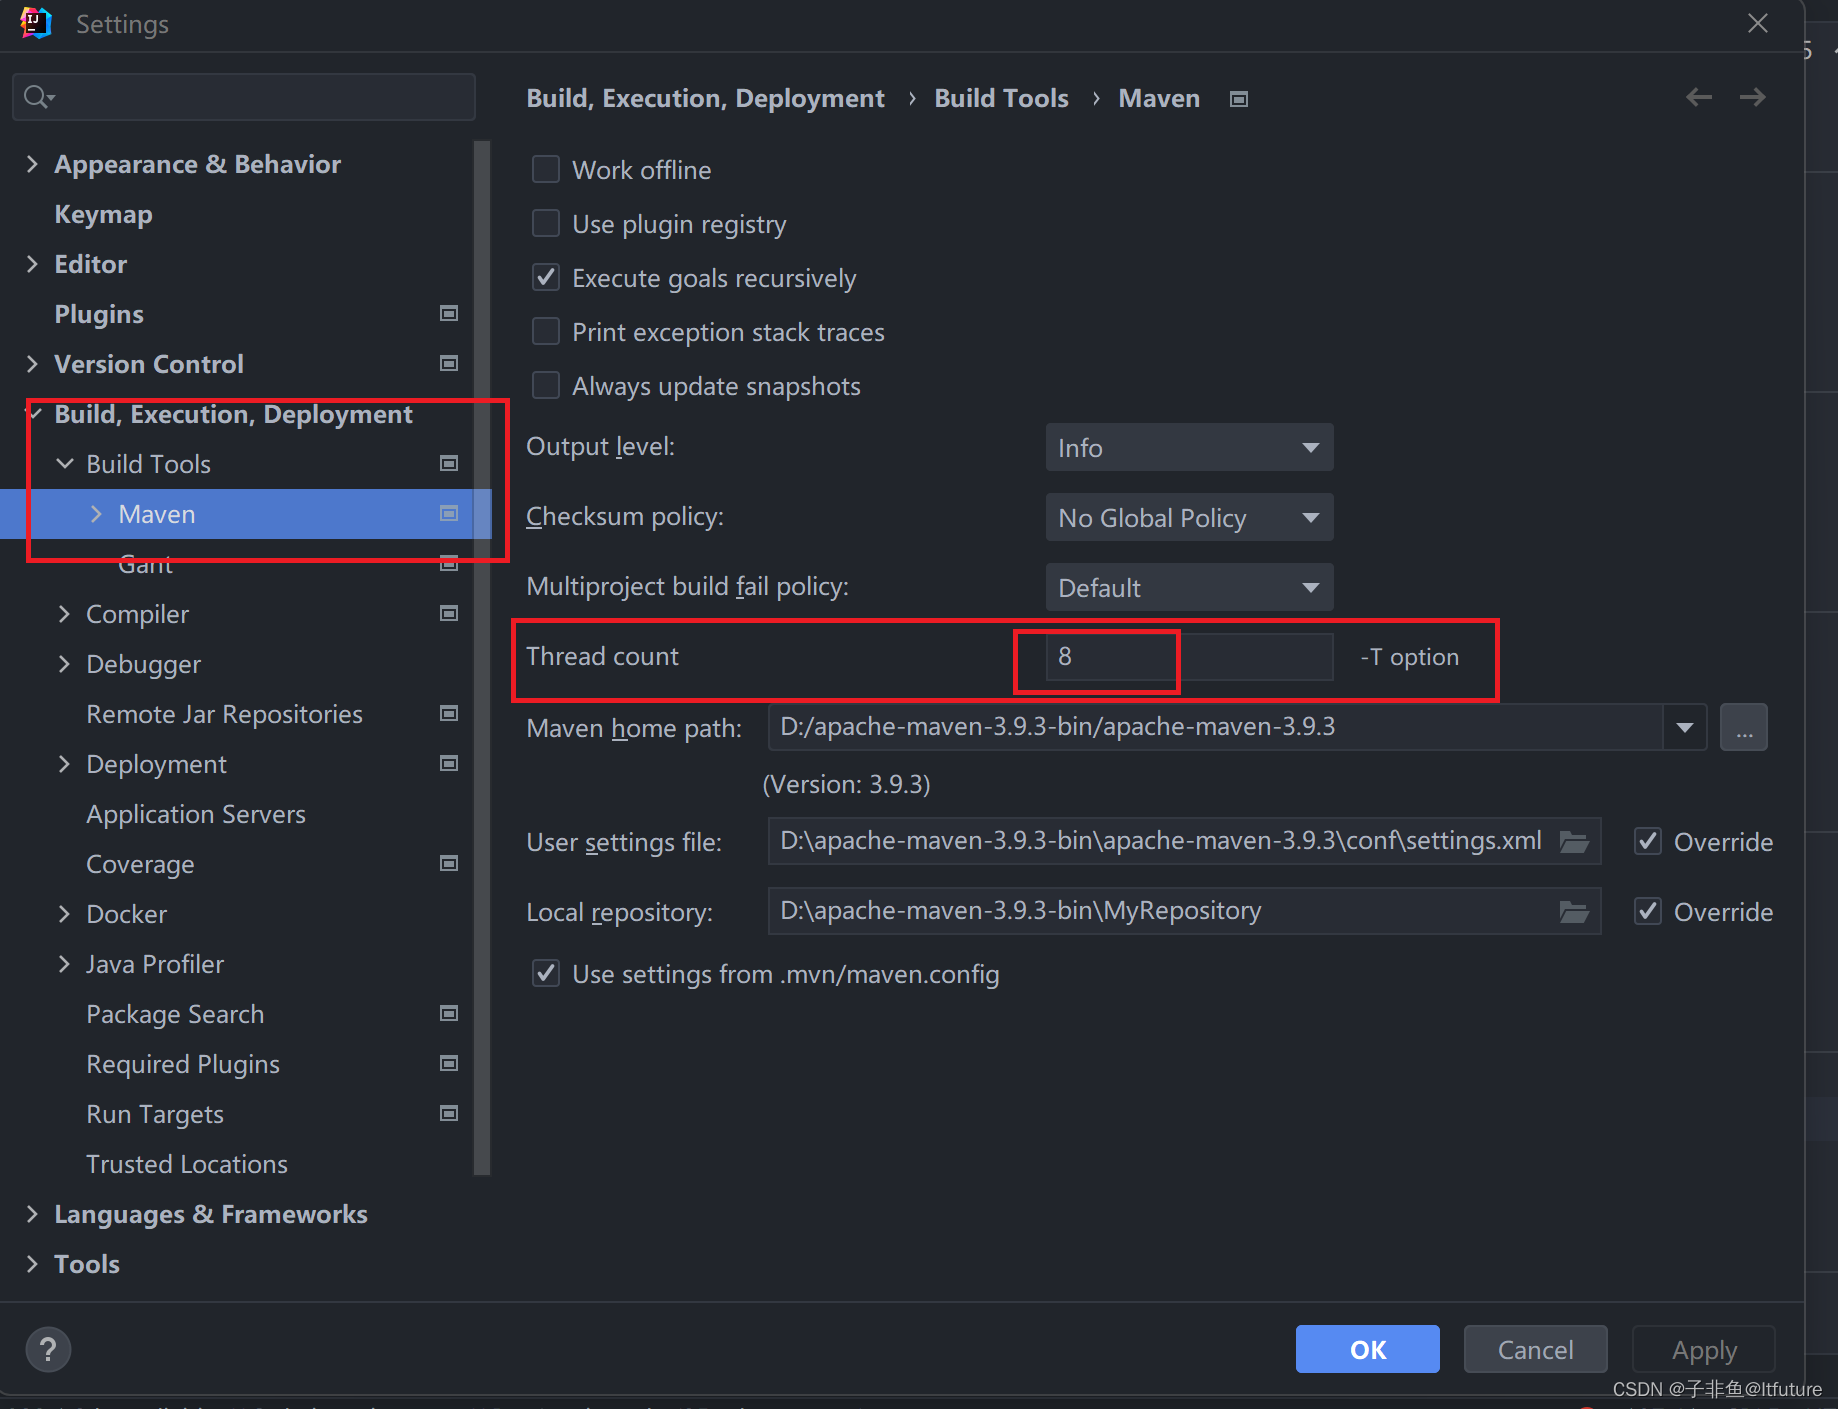Image resolution: width=1838 pixels, height=1409 pixels.
Task: Click the settings search field
Action: pos(243,97)
